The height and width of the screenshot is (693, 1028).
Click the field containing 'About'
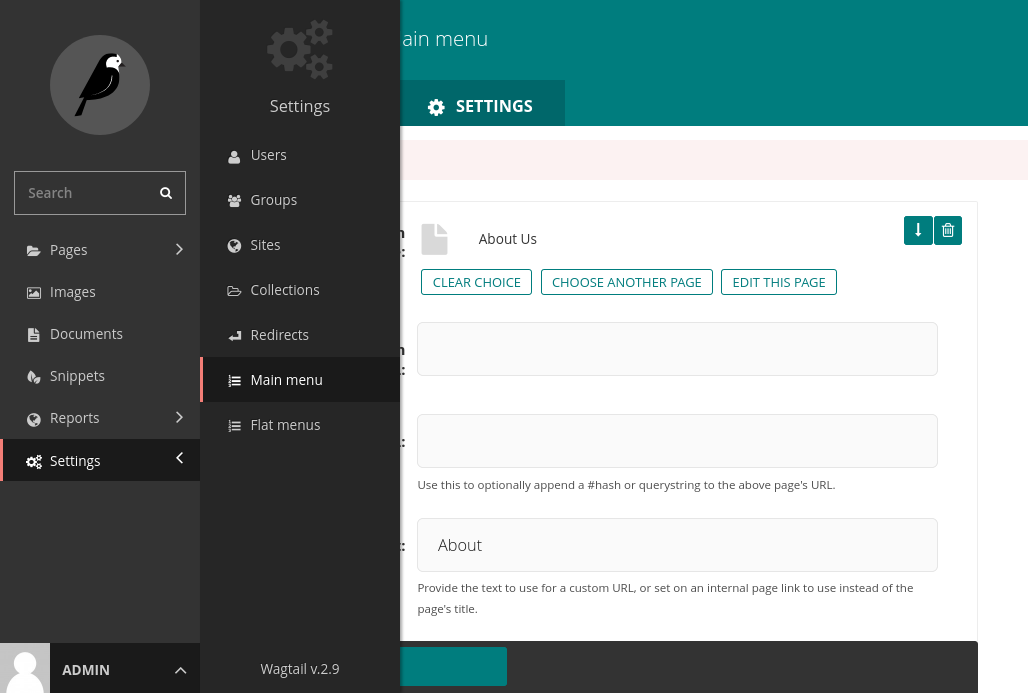[x=677, y=545]
